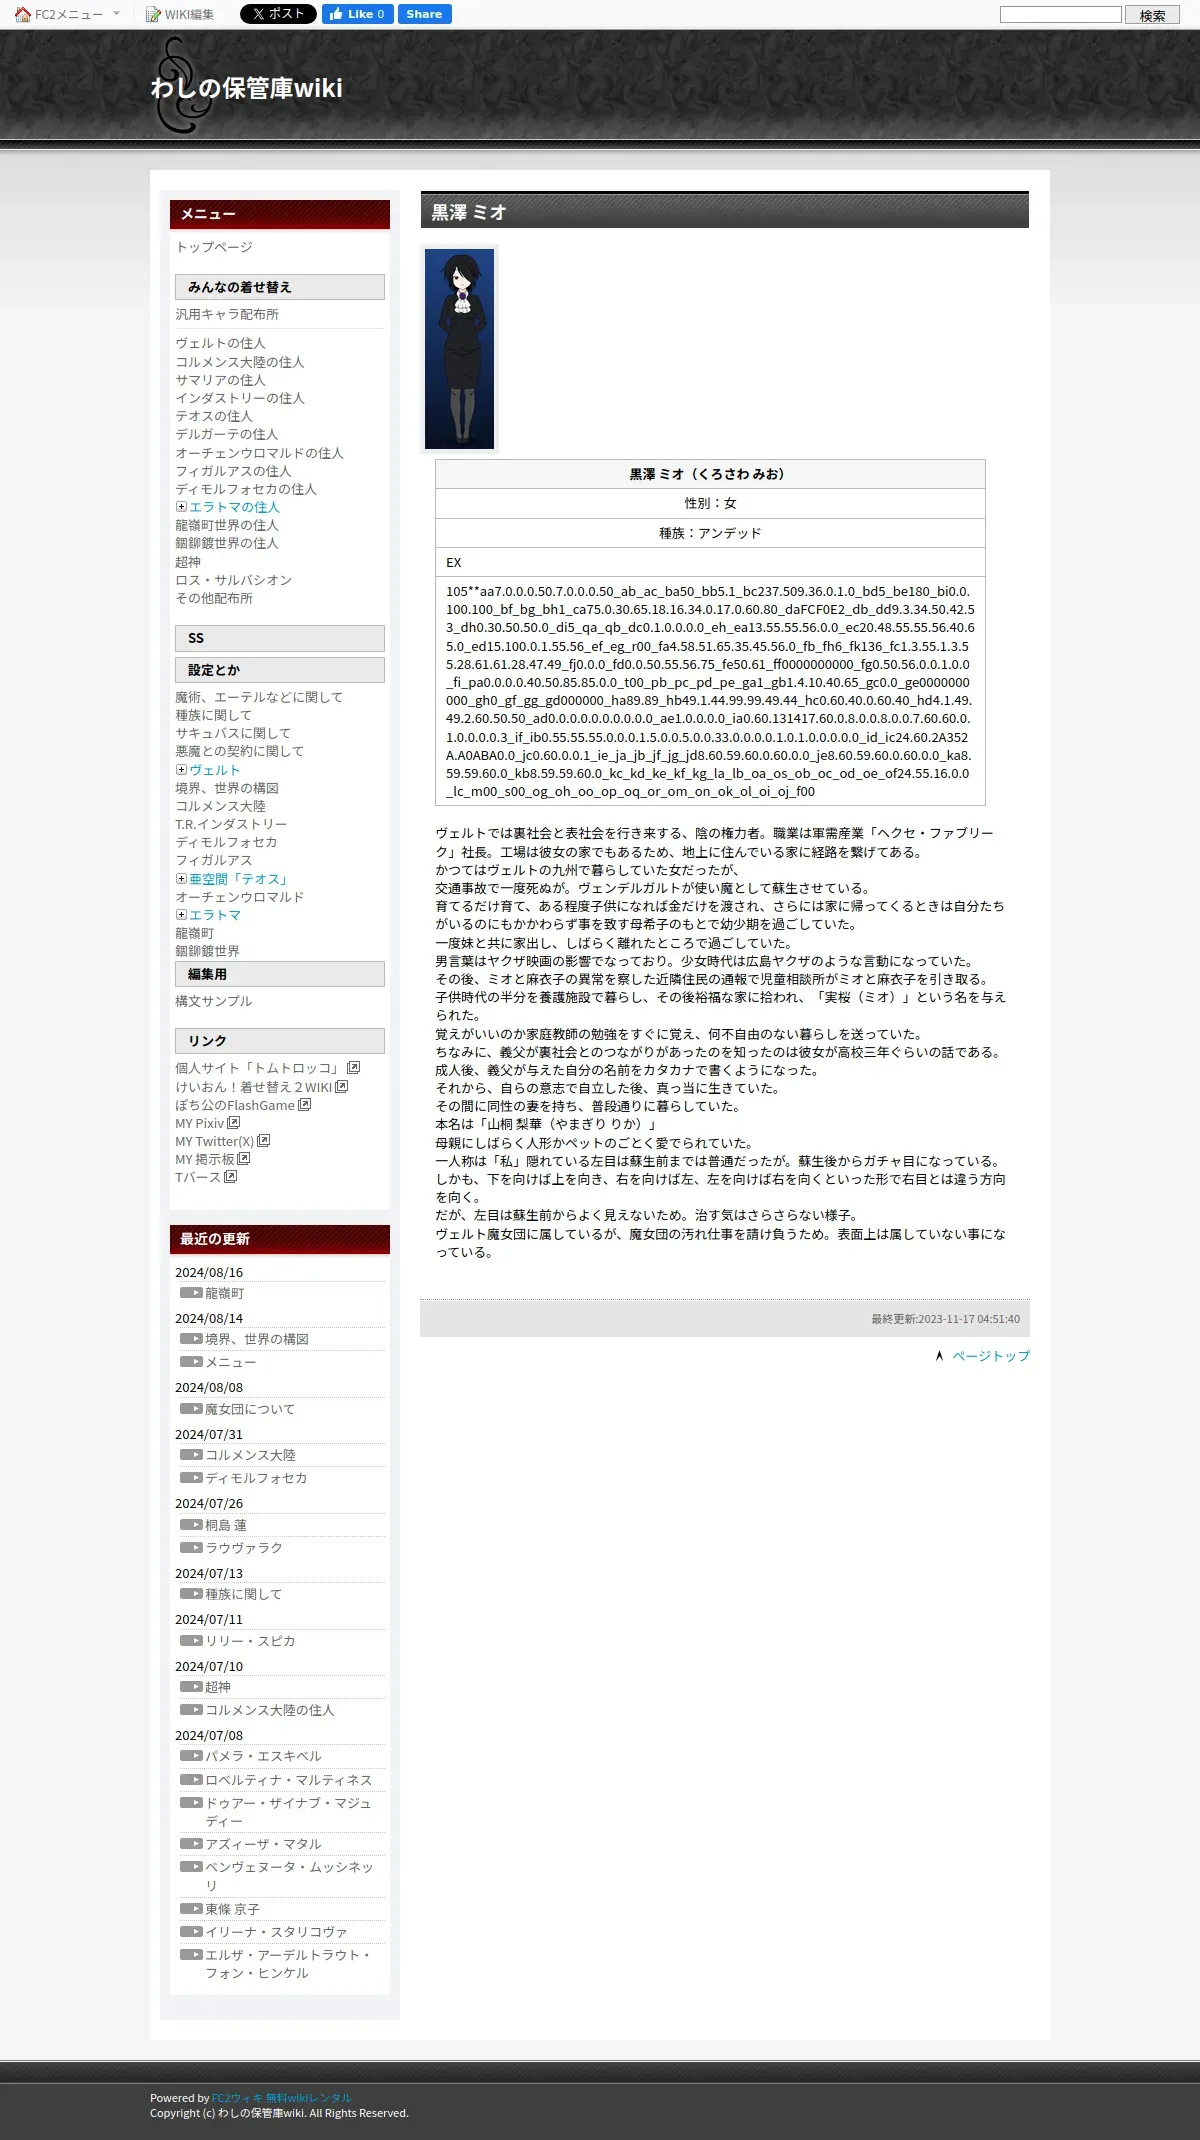This screenshot has width=1200, height=2140.
Task: Click external-link icon beside 個人サイト「トムトロッコ」
Action: pos(353,1068)
